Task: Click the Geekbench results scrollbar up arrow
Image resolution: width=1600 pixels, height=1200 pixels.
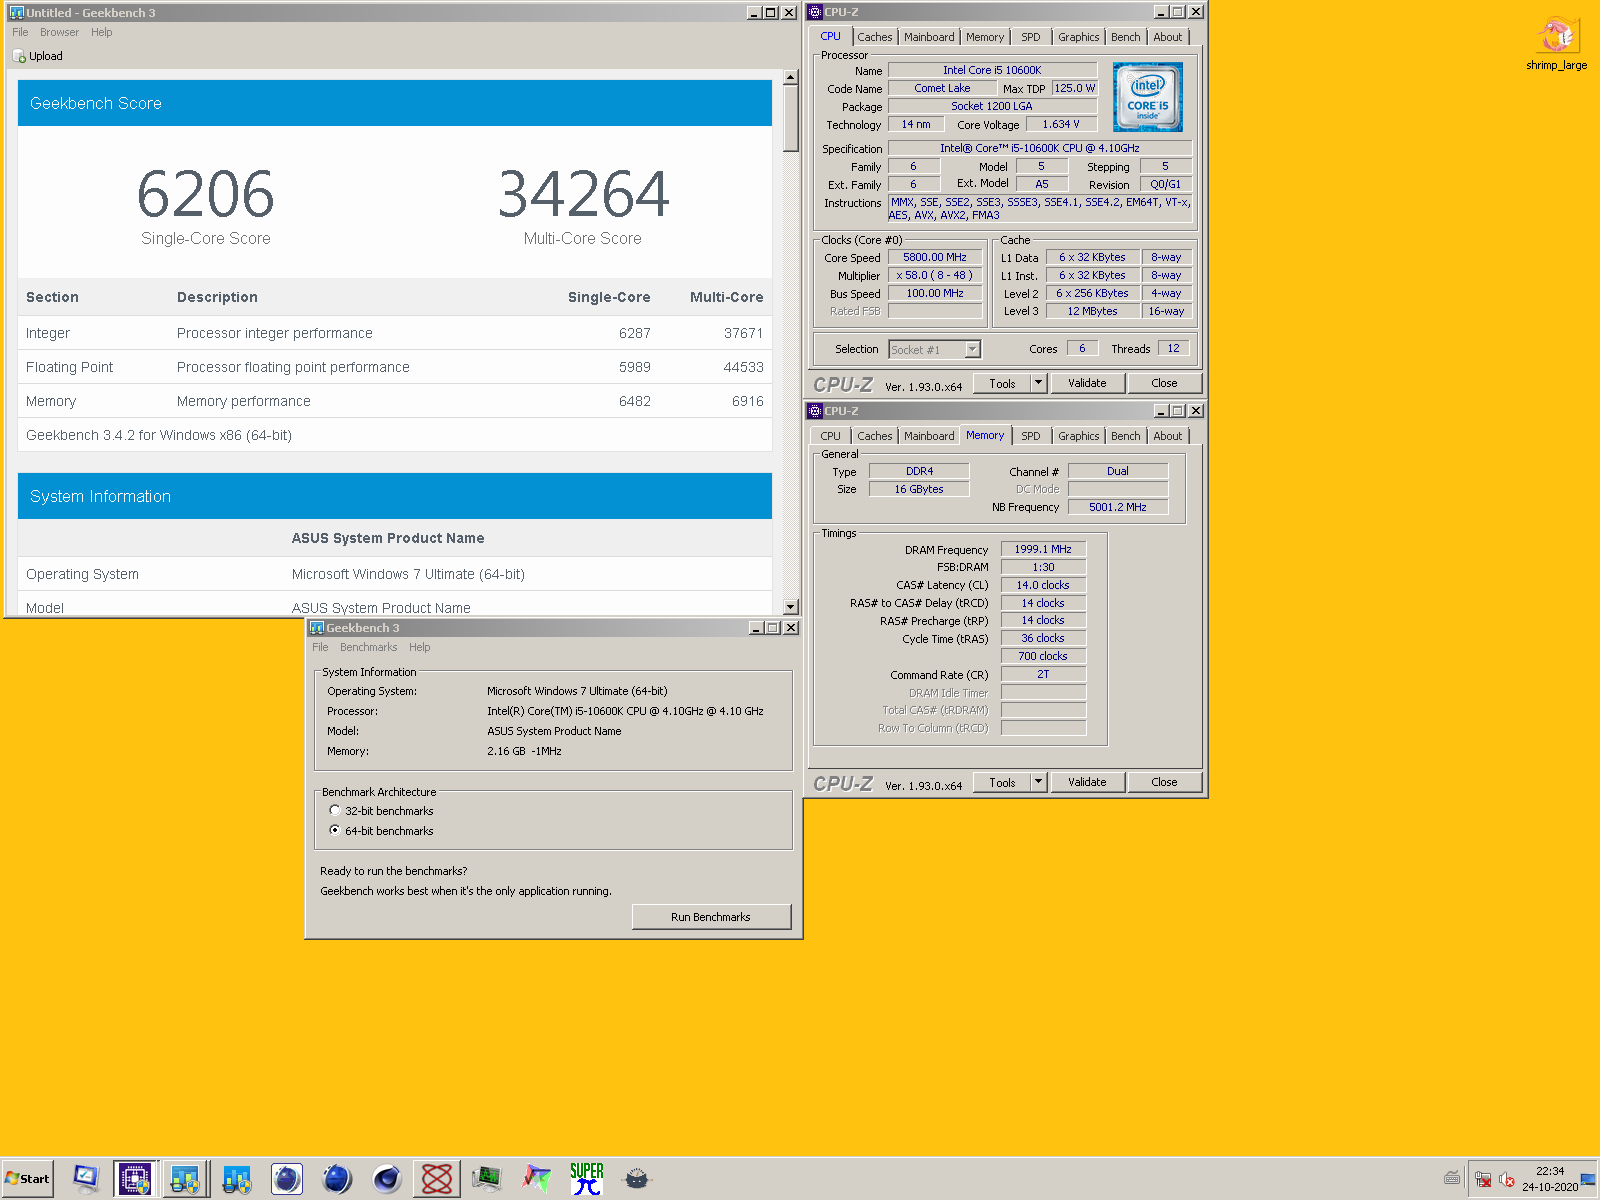Action: click(x=791, y=77)
